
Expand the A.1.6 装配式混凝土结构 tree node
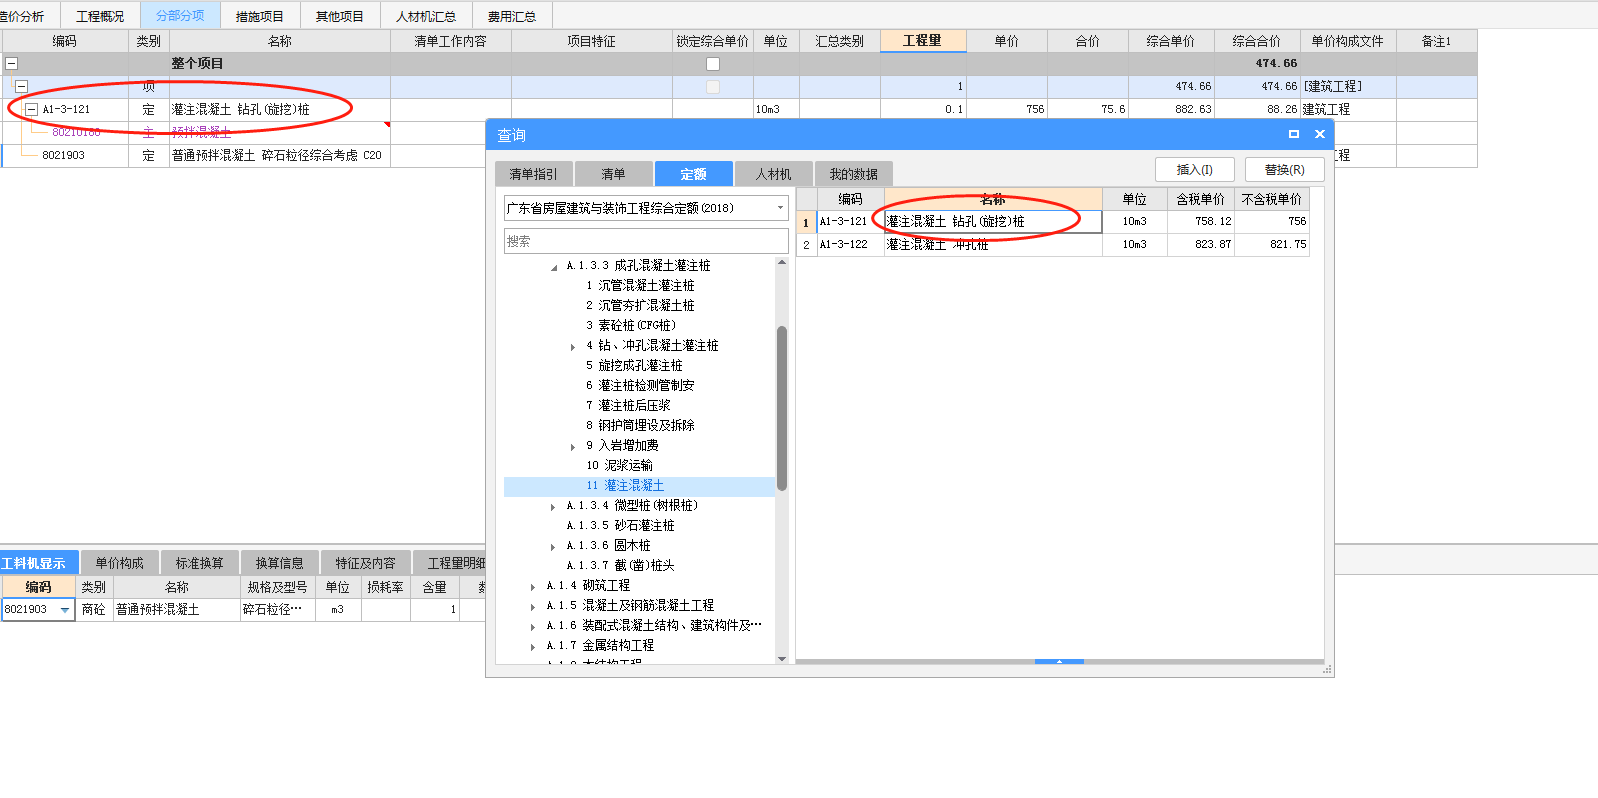tap(534, 626)
